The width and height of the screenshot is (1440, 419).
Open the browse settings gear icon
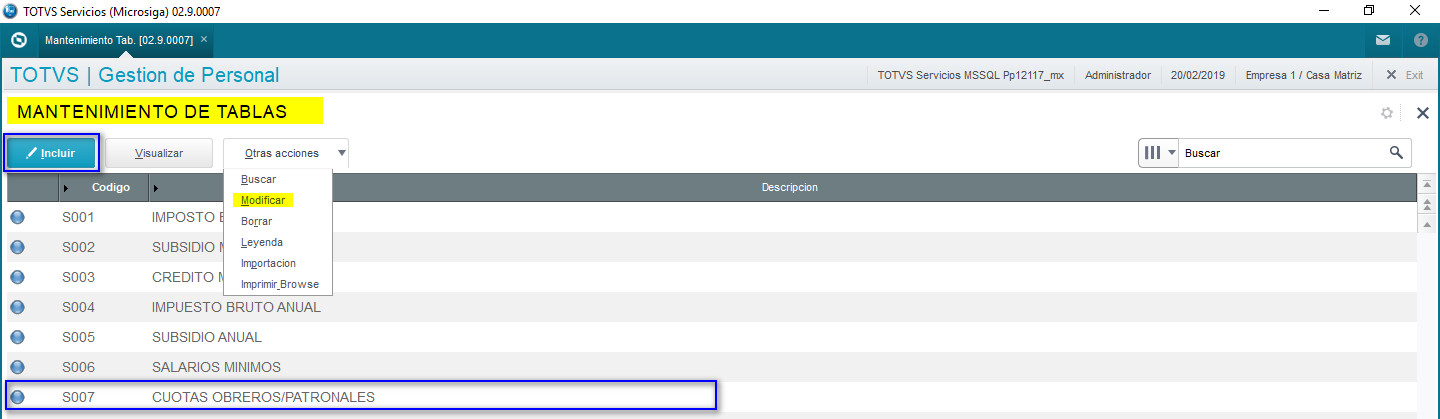click(x=1387, y=113)
